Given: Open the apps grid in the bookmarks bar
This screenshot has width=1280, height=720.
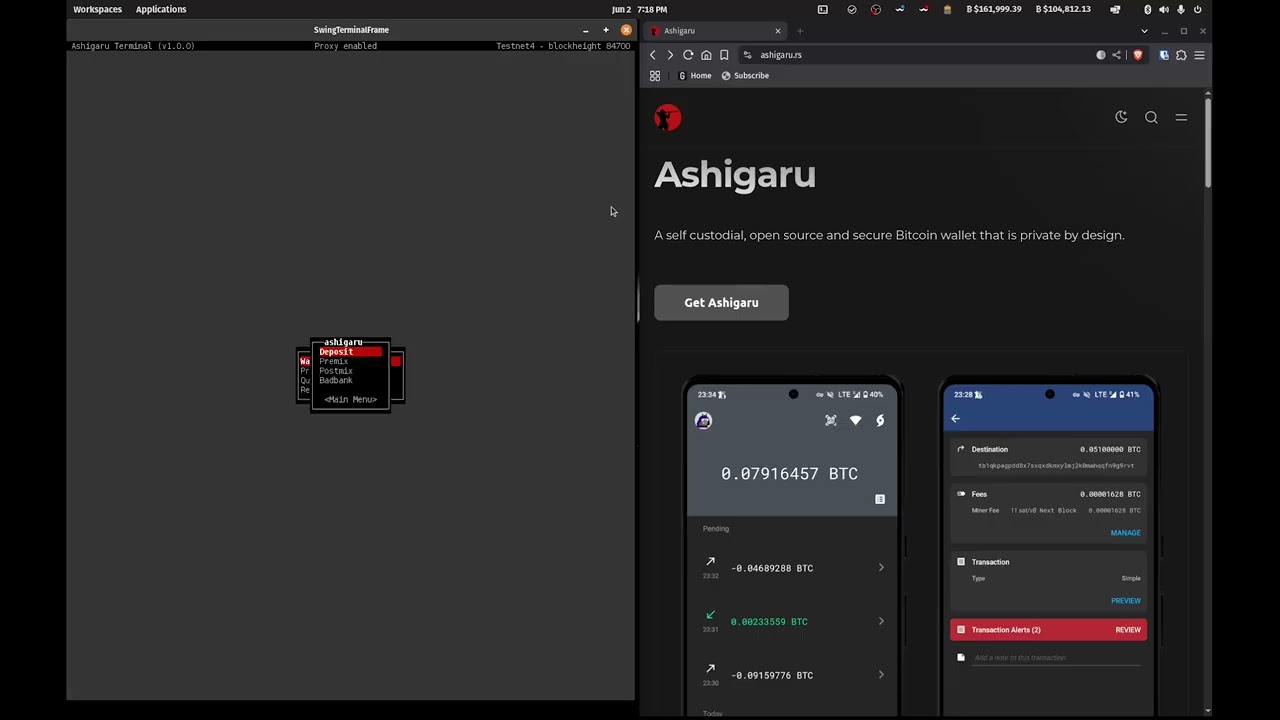Looking at the screenshot, I should [x=655, y=76].
